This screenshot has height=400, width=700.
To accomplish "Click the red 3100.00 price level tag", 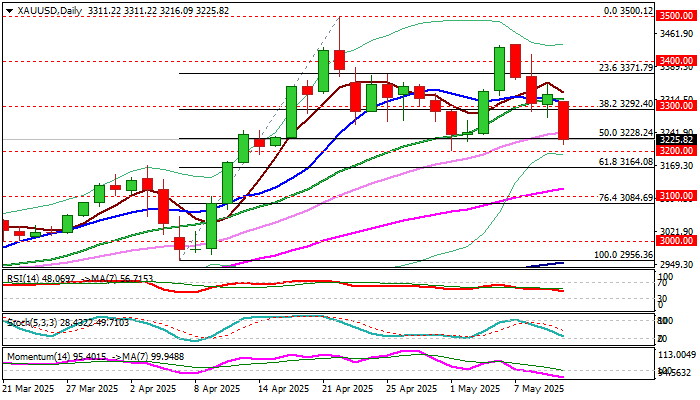I will click(676, 196).
